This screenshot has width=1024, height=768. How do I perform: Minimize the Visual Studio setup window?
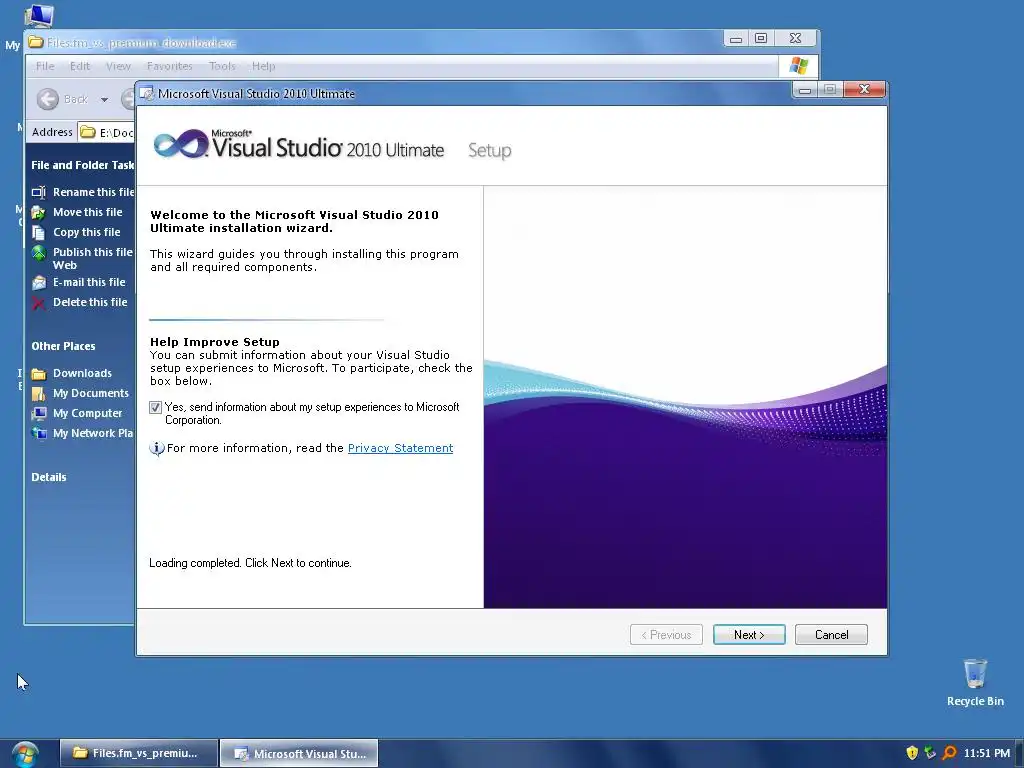[805, 89]
